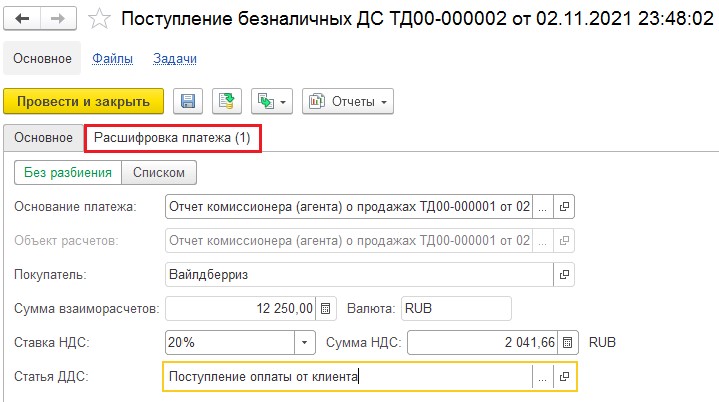This screenshot has height=402, width=719.
Task: Open the Статья ДДС linked item icon
Action: coord(564,376)
